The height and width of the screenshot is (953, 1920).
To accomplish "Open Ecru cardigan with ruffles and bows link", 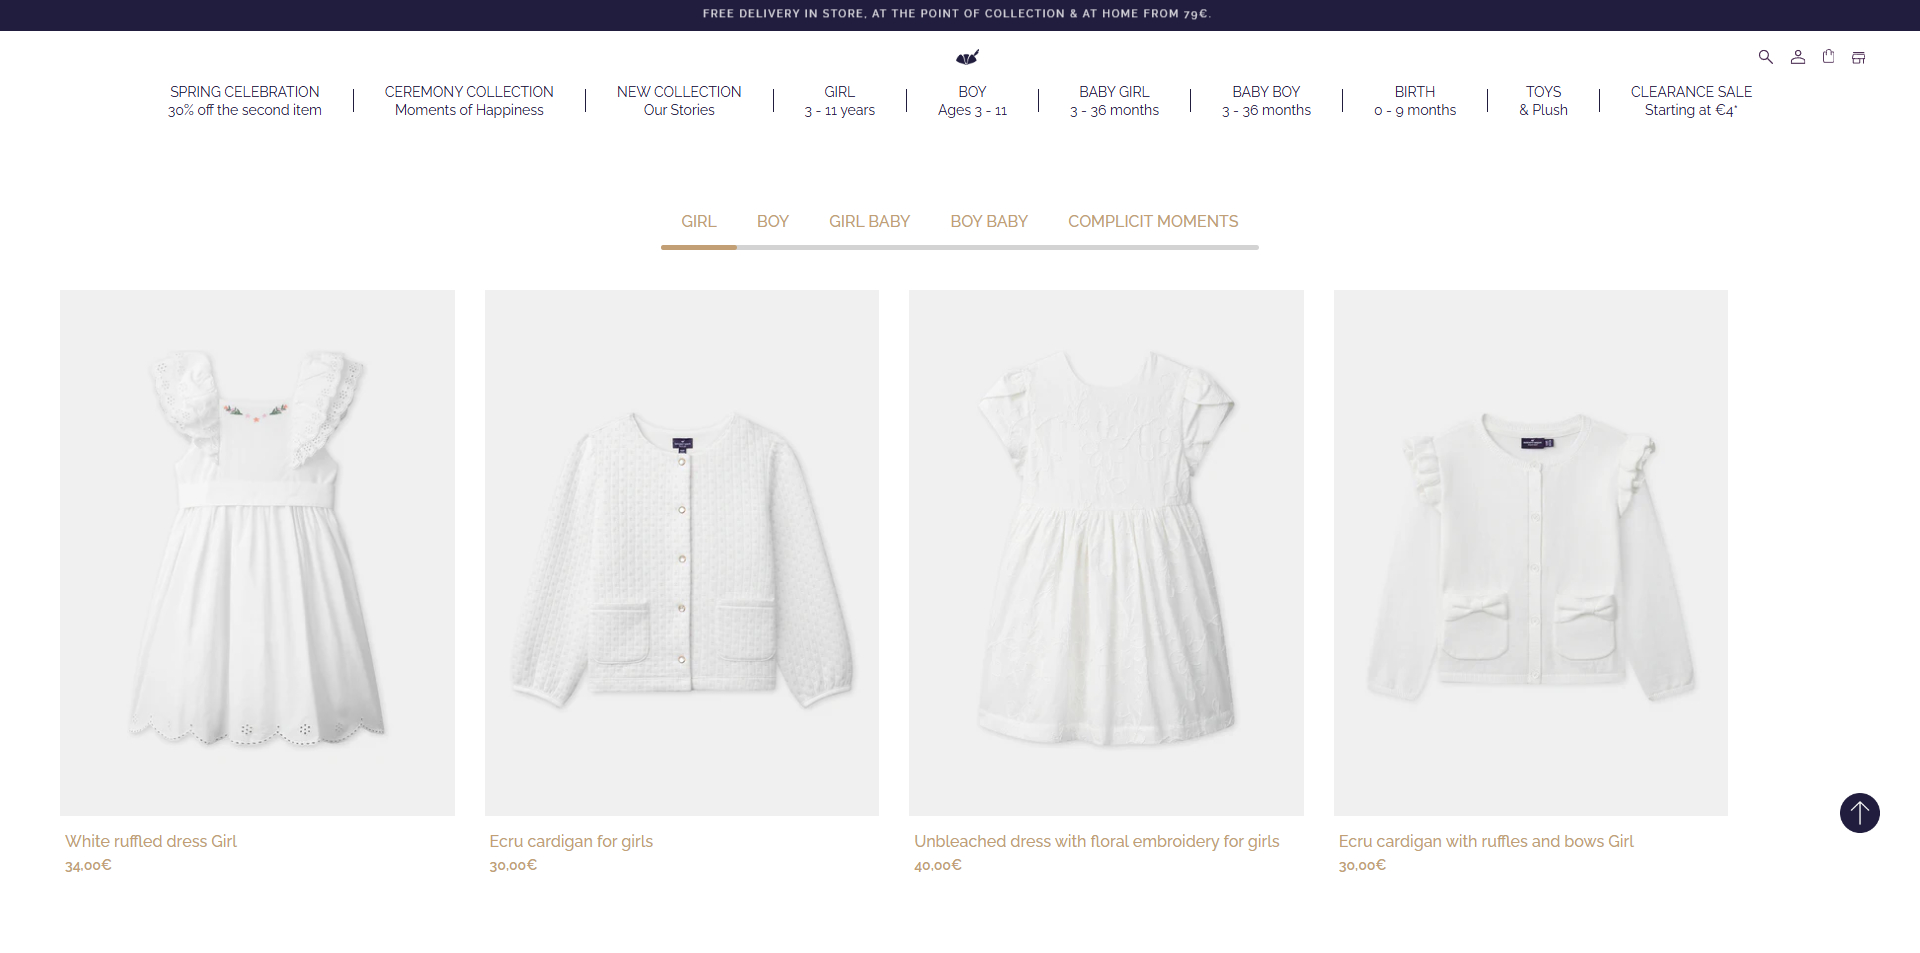I will click(1486, 841).
